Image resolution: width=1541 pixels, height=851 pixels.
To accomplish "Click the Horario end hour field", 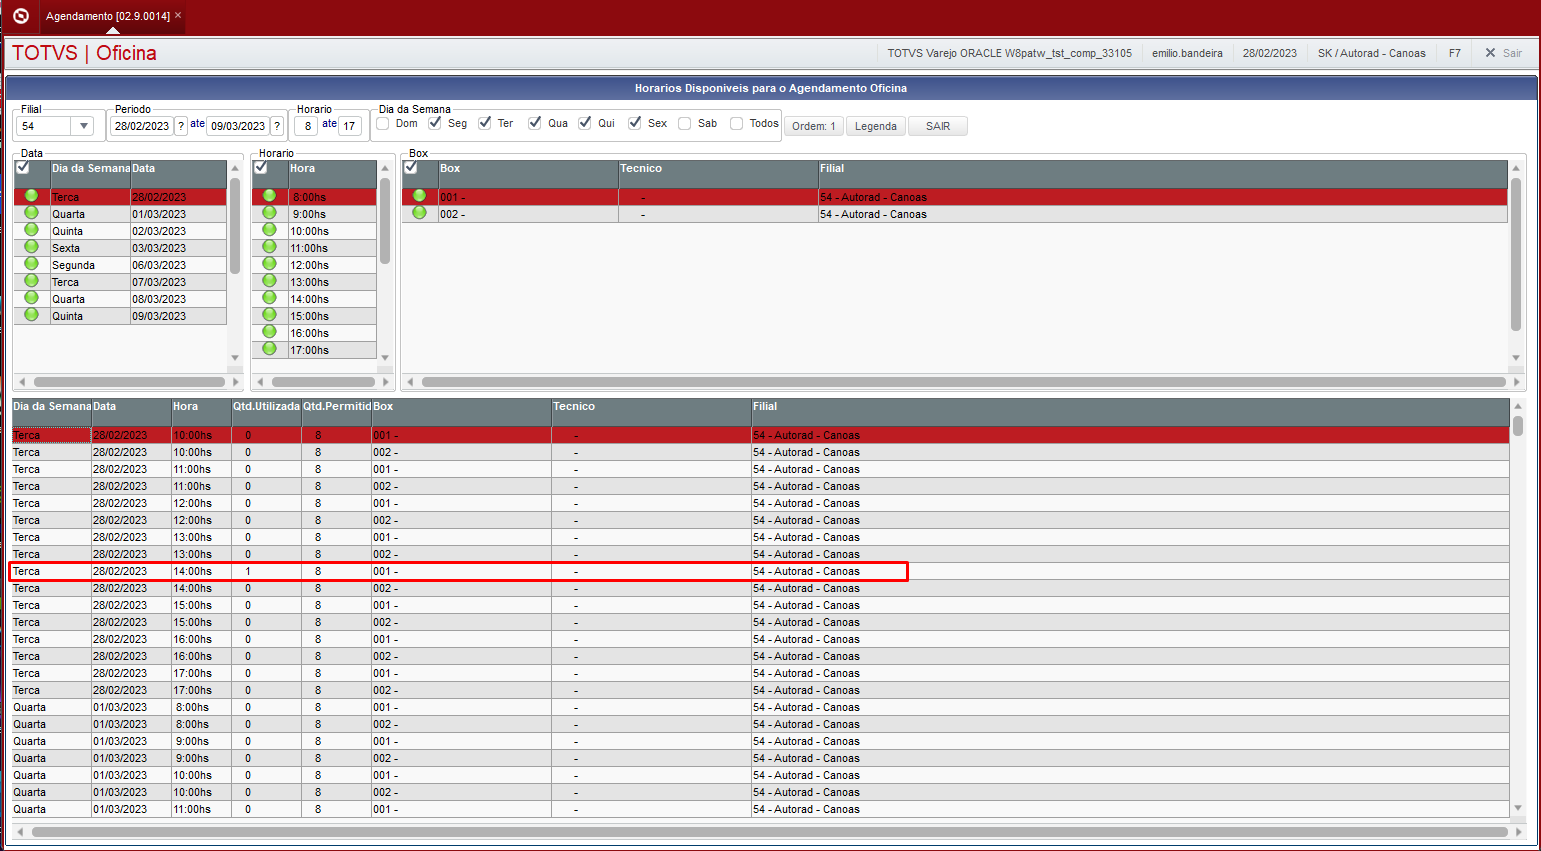I will click(350, 126).
